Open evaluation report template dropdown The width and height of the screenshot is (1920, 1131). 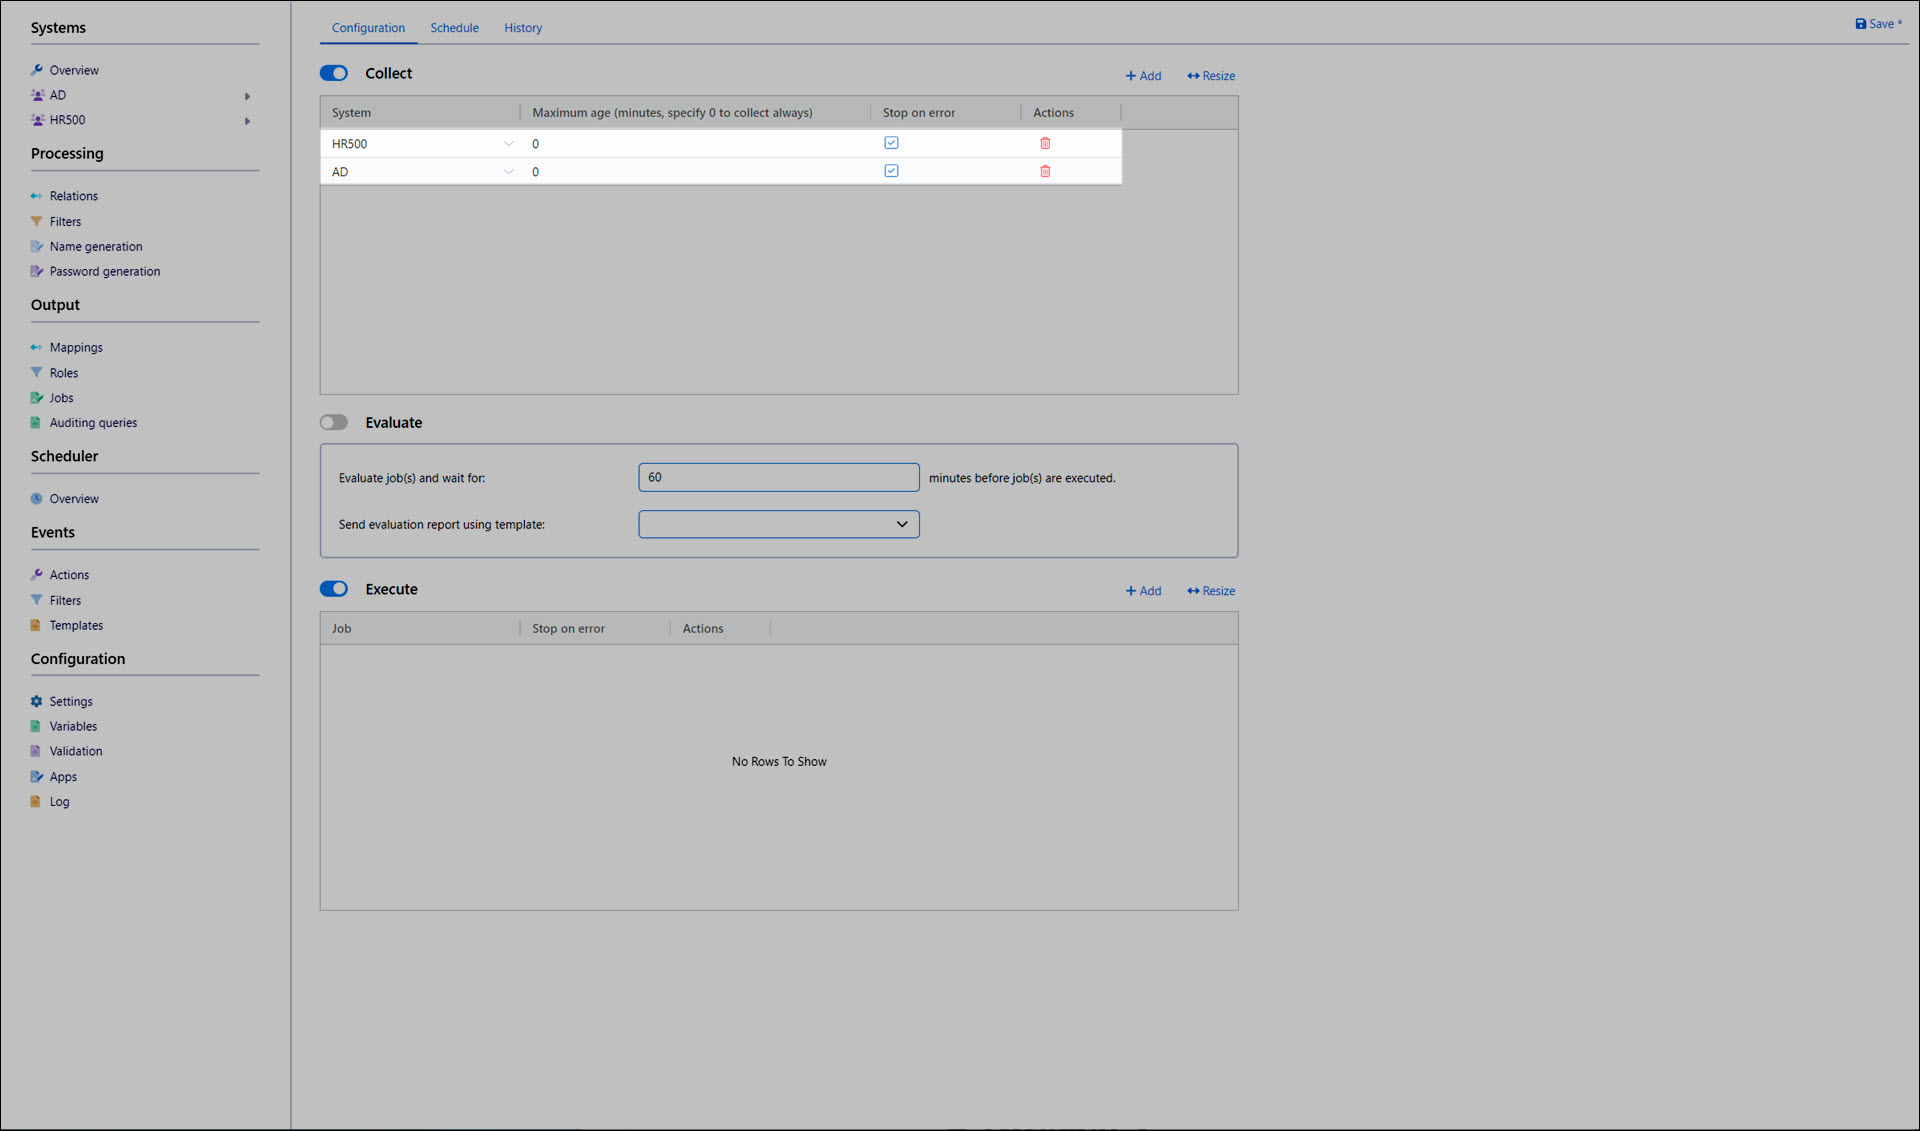[778, 524]
